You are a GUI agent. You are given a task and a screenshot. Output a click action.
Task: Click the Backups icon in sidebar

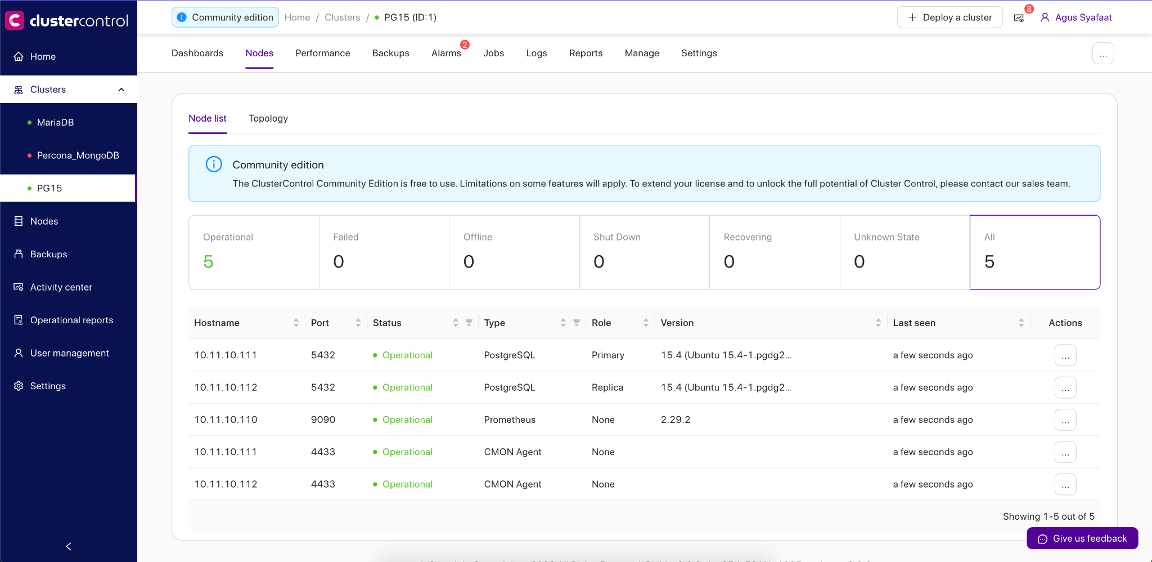coord(18,254)
